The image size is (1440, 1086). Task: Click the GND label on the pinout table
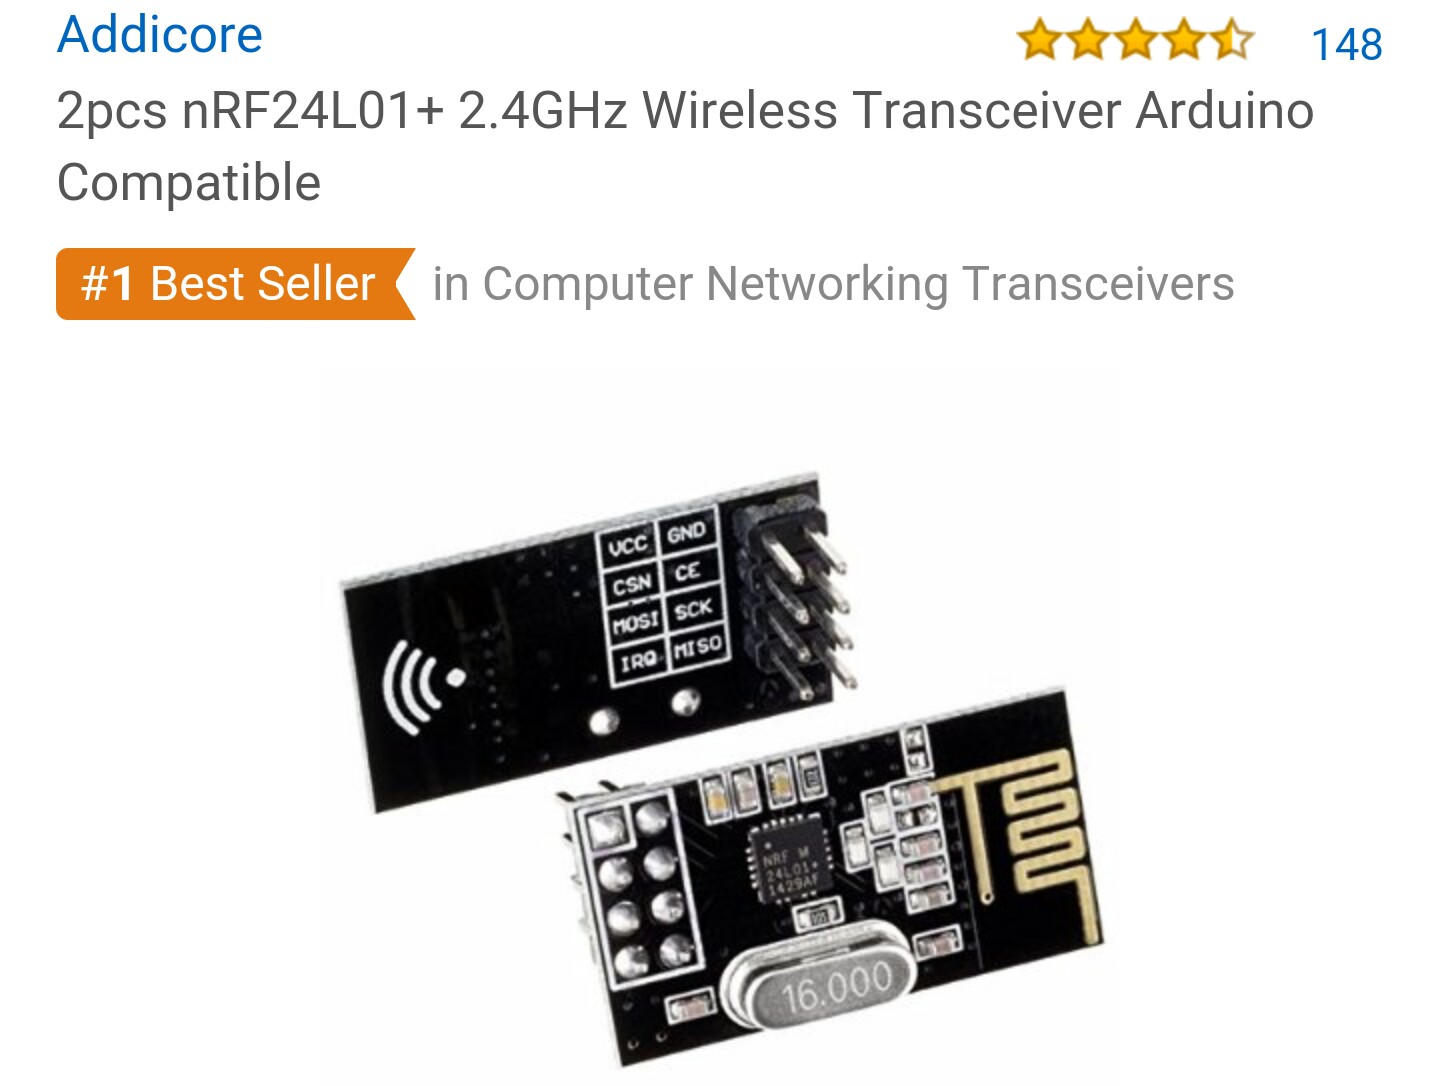[x=687, y=533]
